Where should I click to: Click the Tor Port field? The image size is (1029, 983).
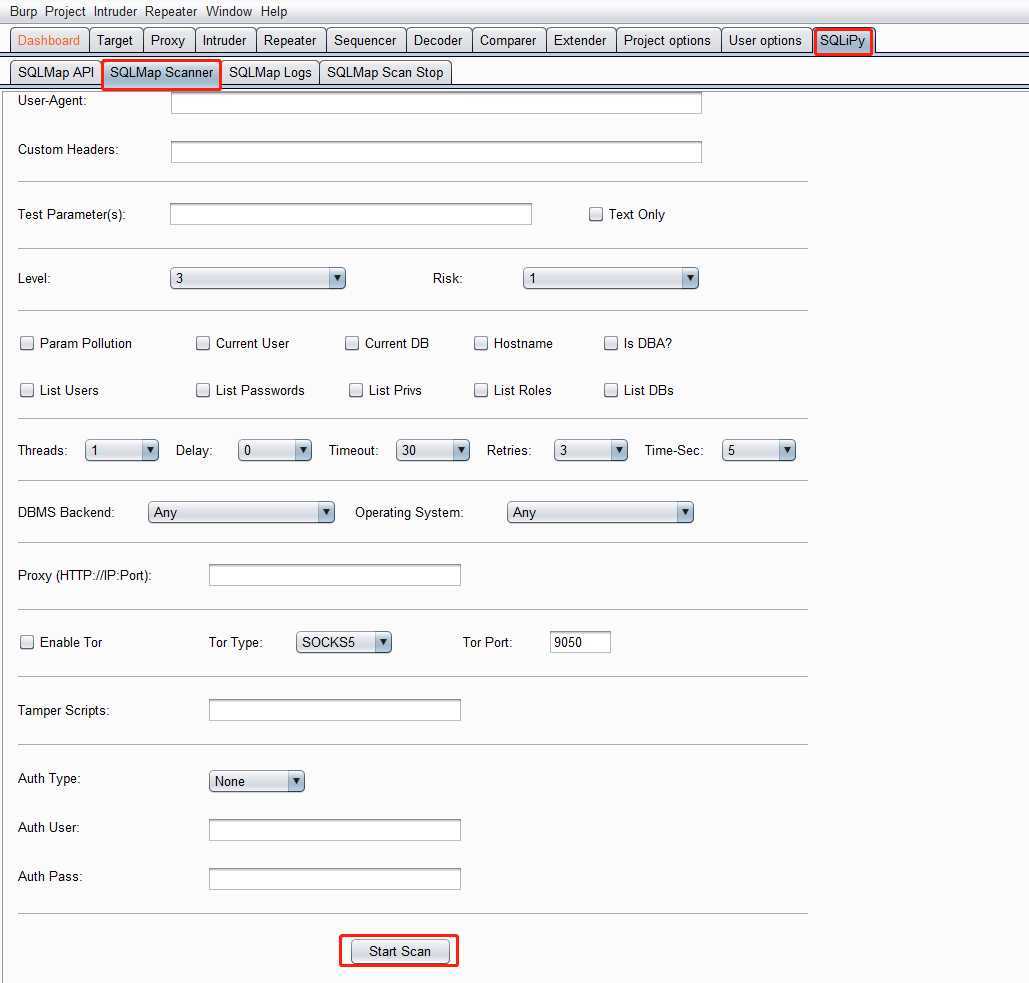[580, 642]
